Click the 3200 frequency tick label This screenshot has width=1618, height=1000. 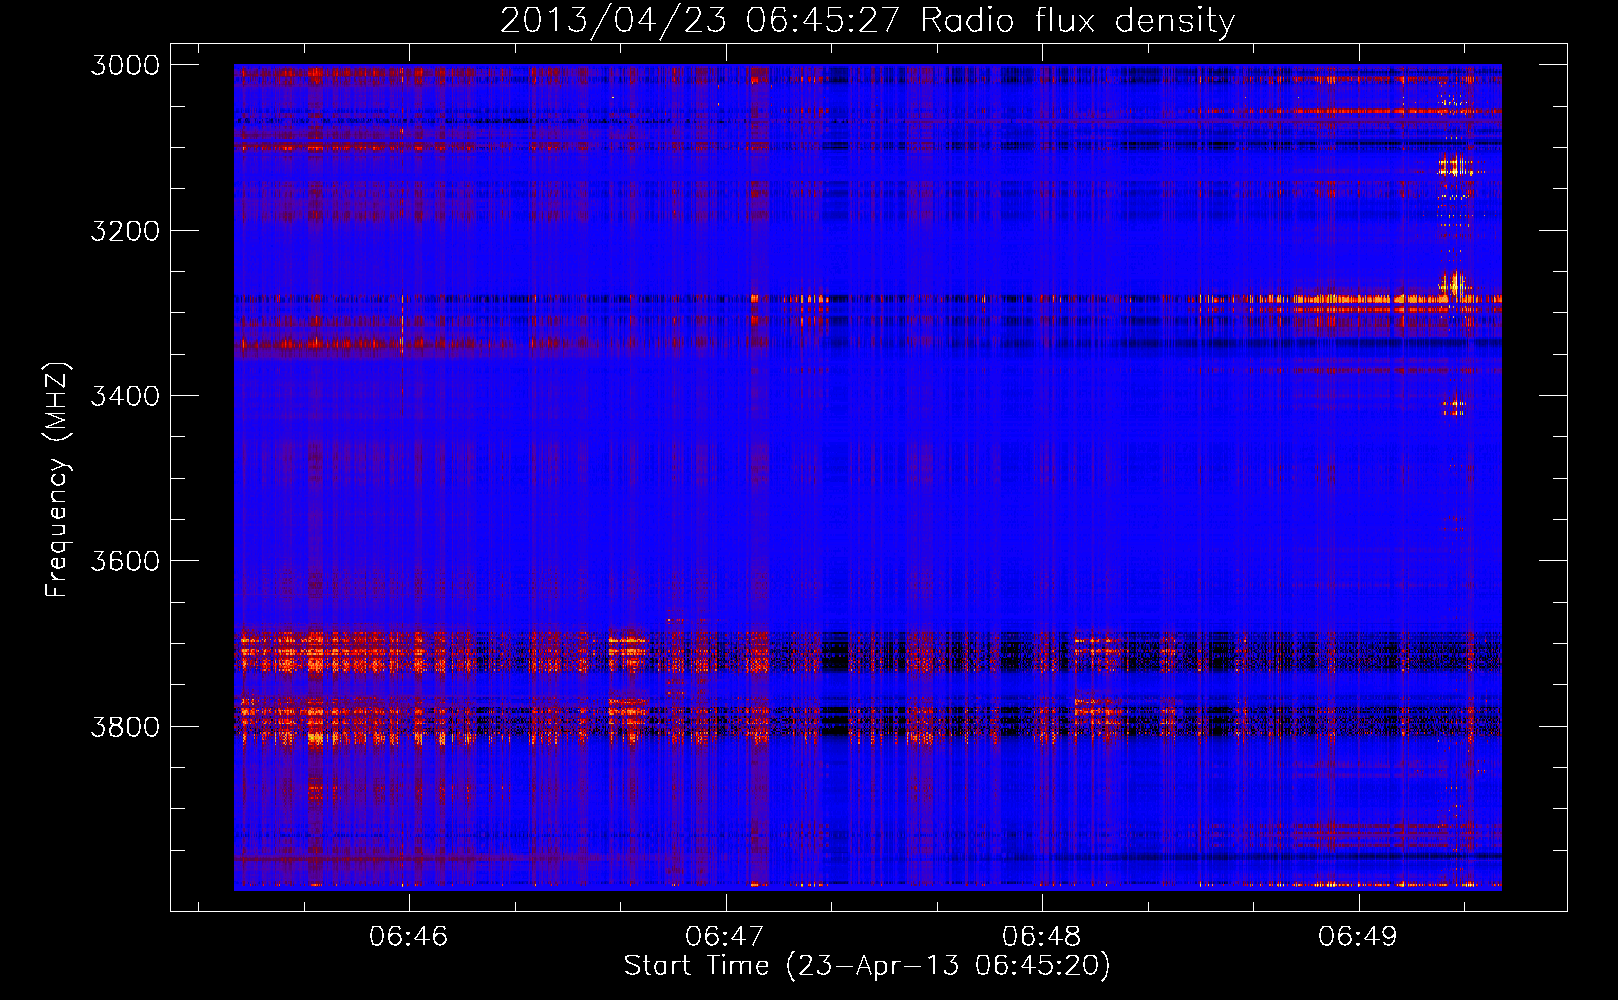pyautogui.click(x=125, y=230)
